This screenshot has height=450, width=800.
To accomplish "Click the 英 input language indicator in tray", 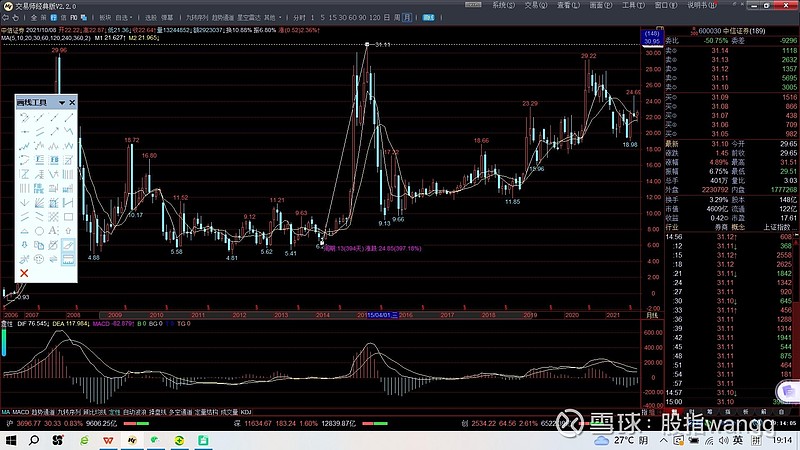I will 738,440.
